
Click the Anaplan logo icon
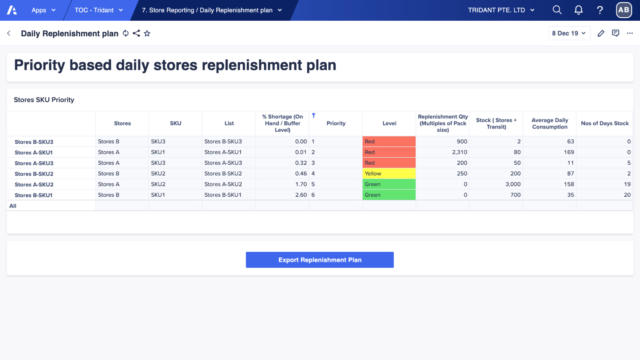[11, 10]
